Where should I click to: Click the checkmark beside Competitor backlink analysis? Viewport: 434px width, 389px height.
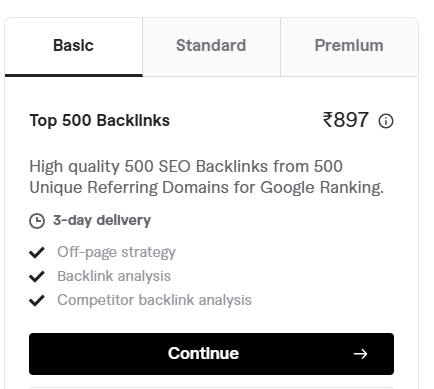(x=37, y=300)
